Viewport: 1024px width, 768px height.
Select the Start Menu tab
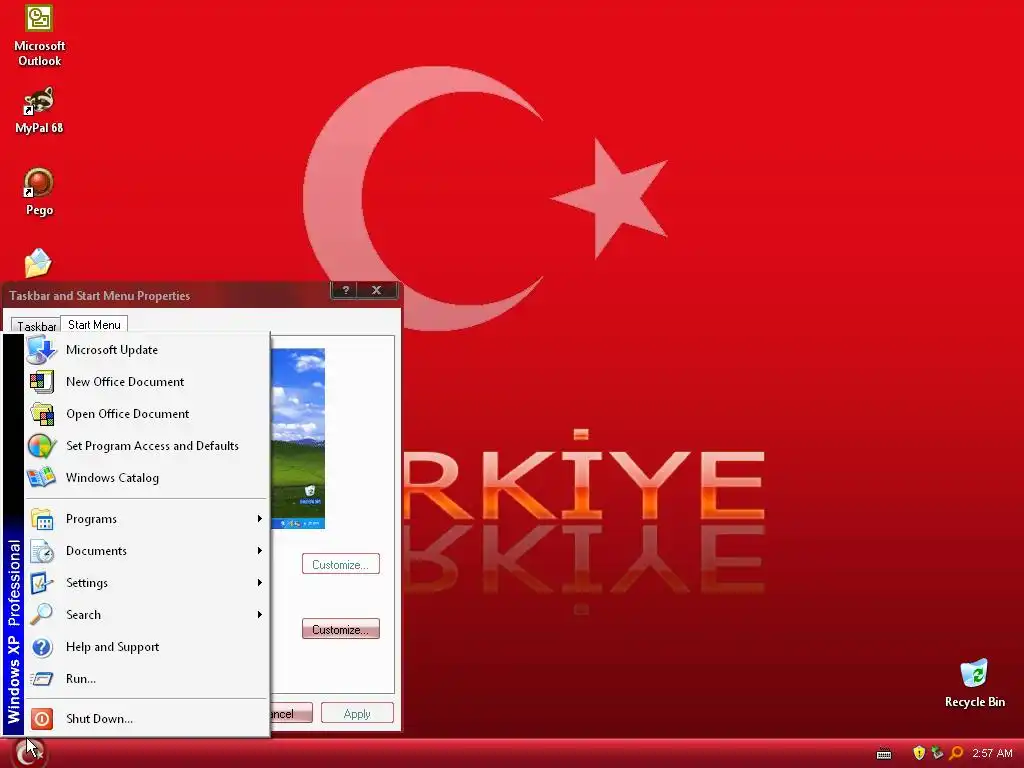click(94, 325)
